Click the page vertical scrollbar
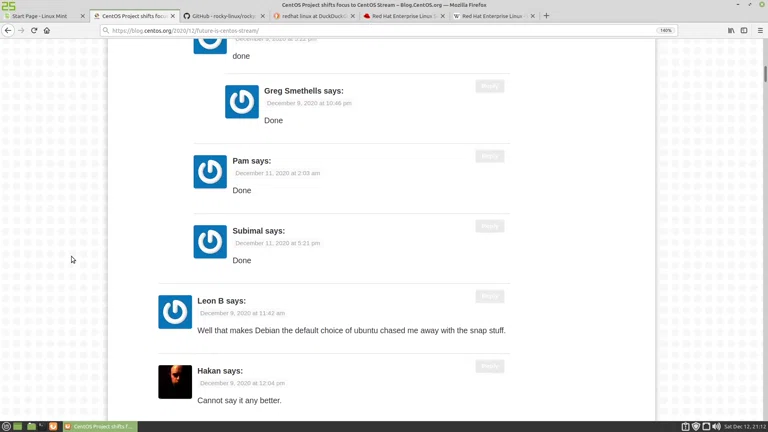 (x=764, y=200)
